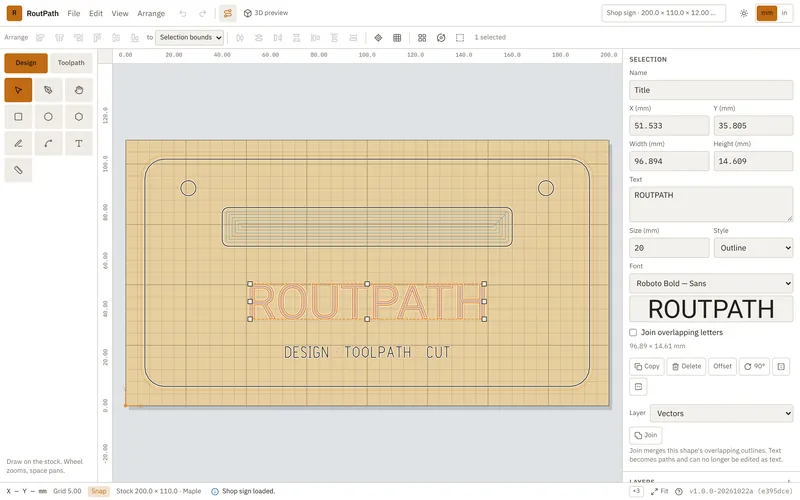Switch to the Design tab
Image resolution: width=800 pixels, height=500 pixels.
[26, 63]
